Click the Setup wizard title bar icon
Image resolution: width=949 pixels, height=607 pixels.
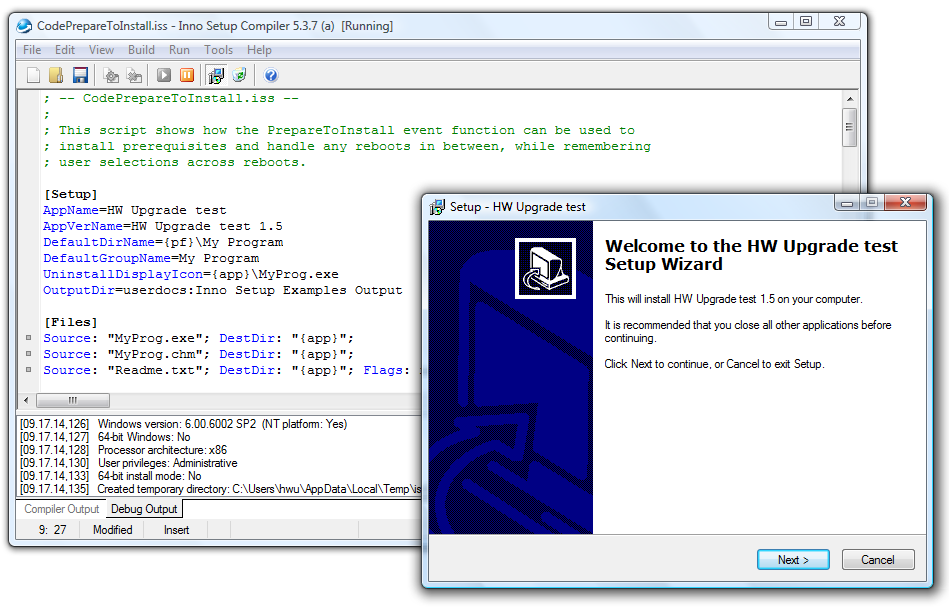pos(437,207)
